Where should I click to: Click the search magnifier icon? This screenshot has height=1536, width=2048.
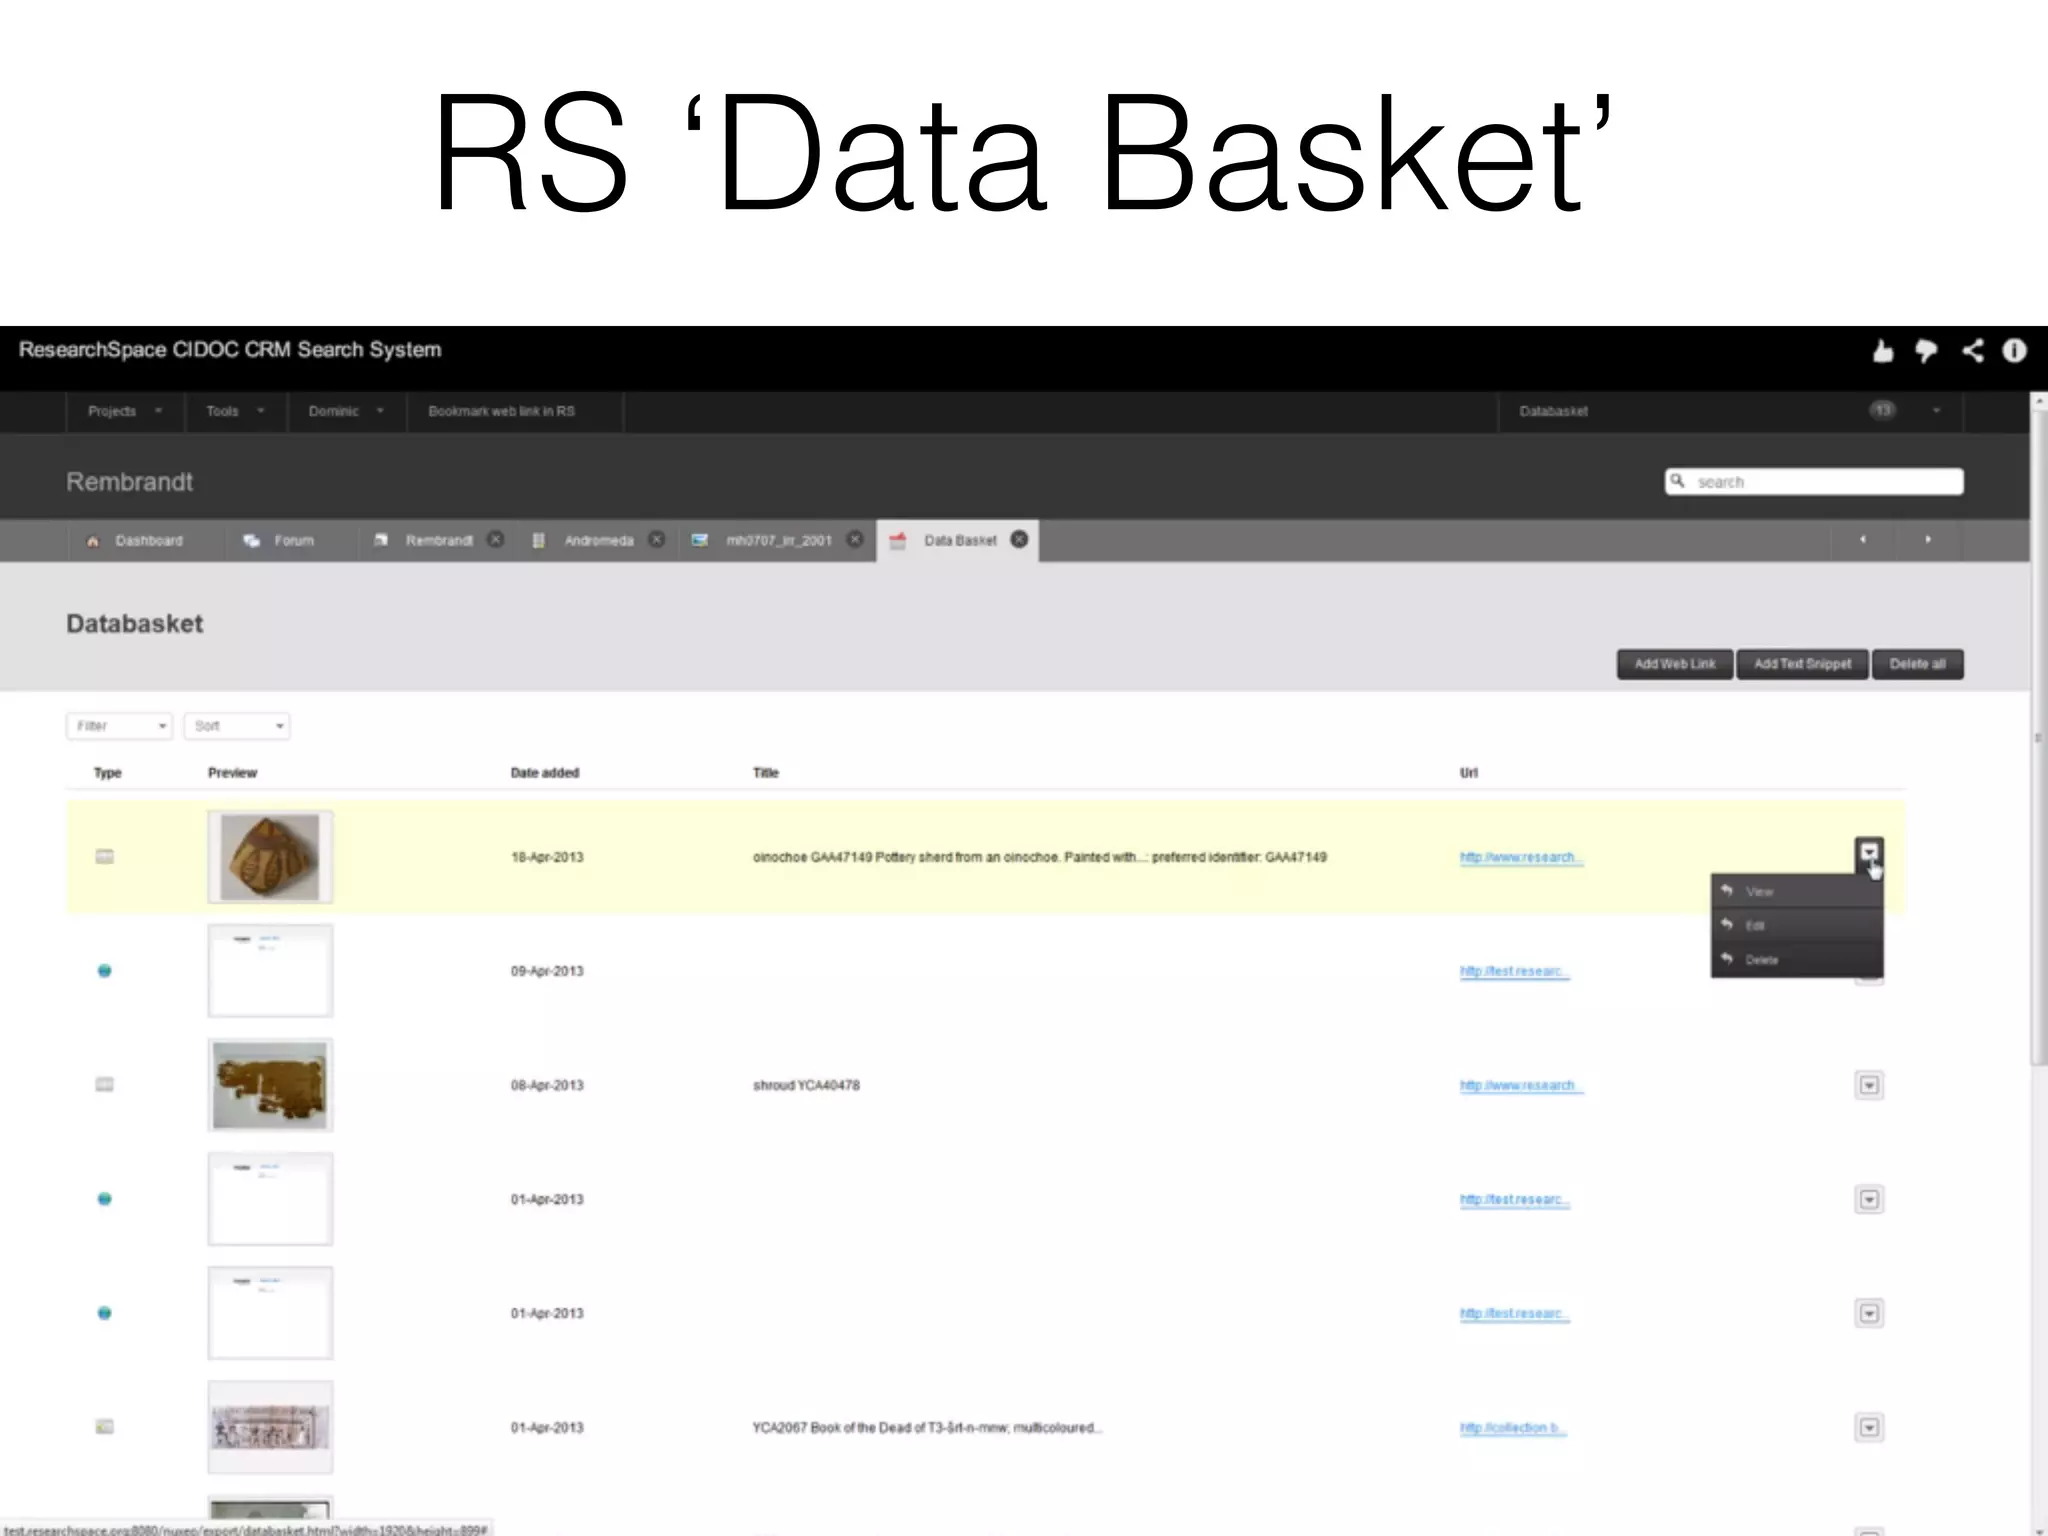(1678, 481)
